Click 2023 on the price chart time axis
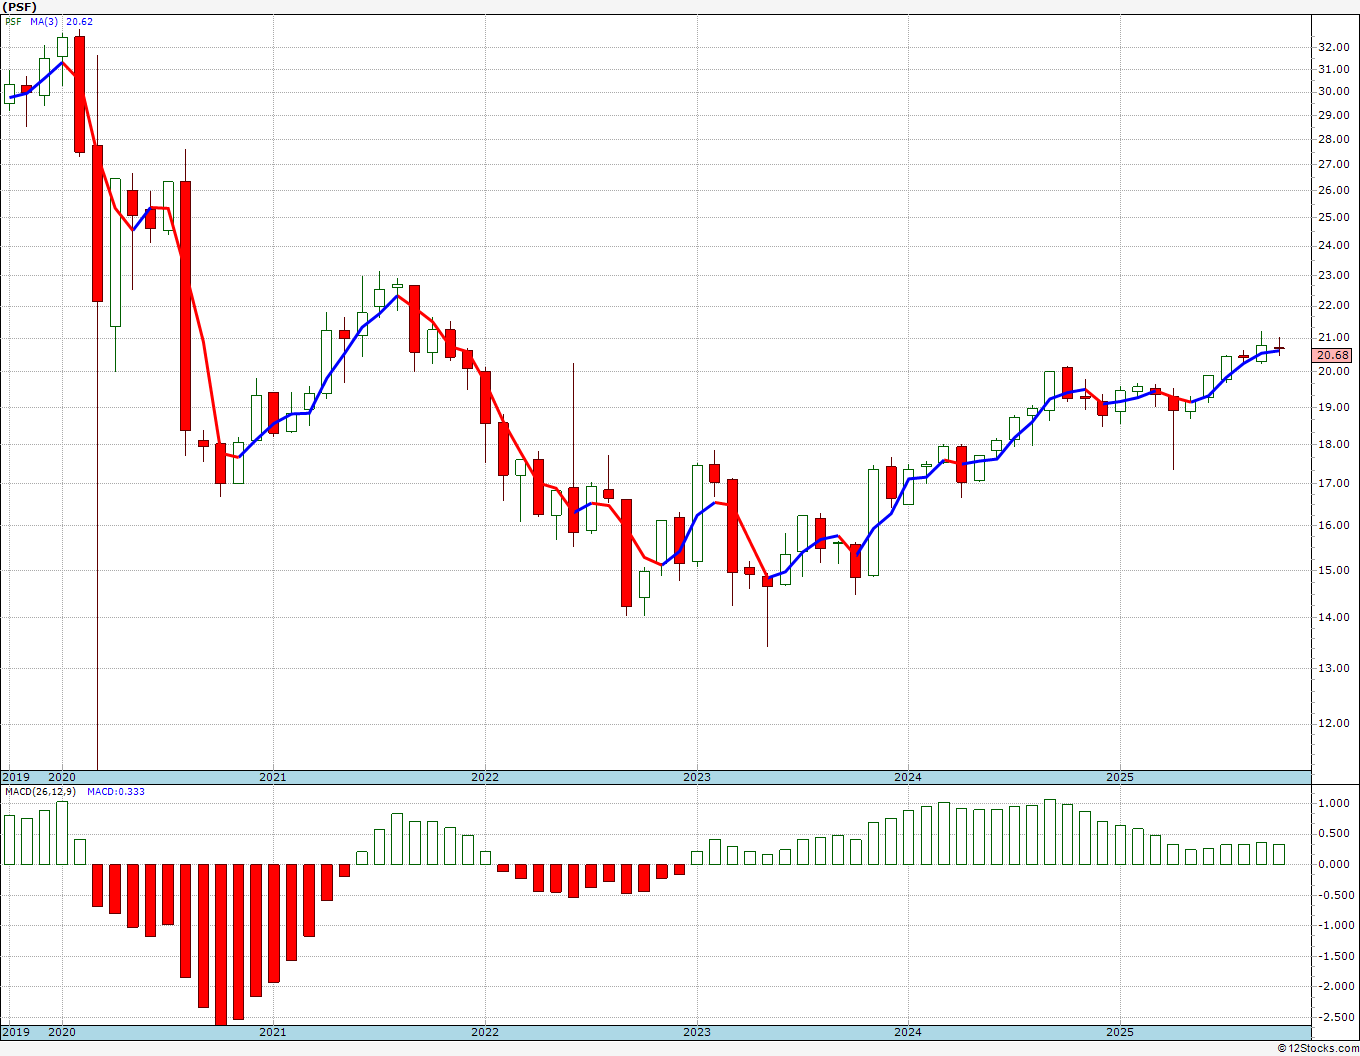 (697, 777)
